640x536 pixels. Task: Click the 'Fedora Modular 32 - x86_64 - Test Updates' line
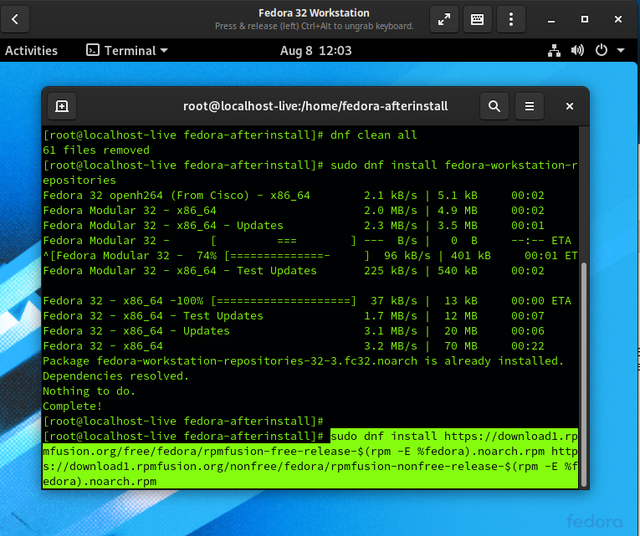tap(293, 271)
